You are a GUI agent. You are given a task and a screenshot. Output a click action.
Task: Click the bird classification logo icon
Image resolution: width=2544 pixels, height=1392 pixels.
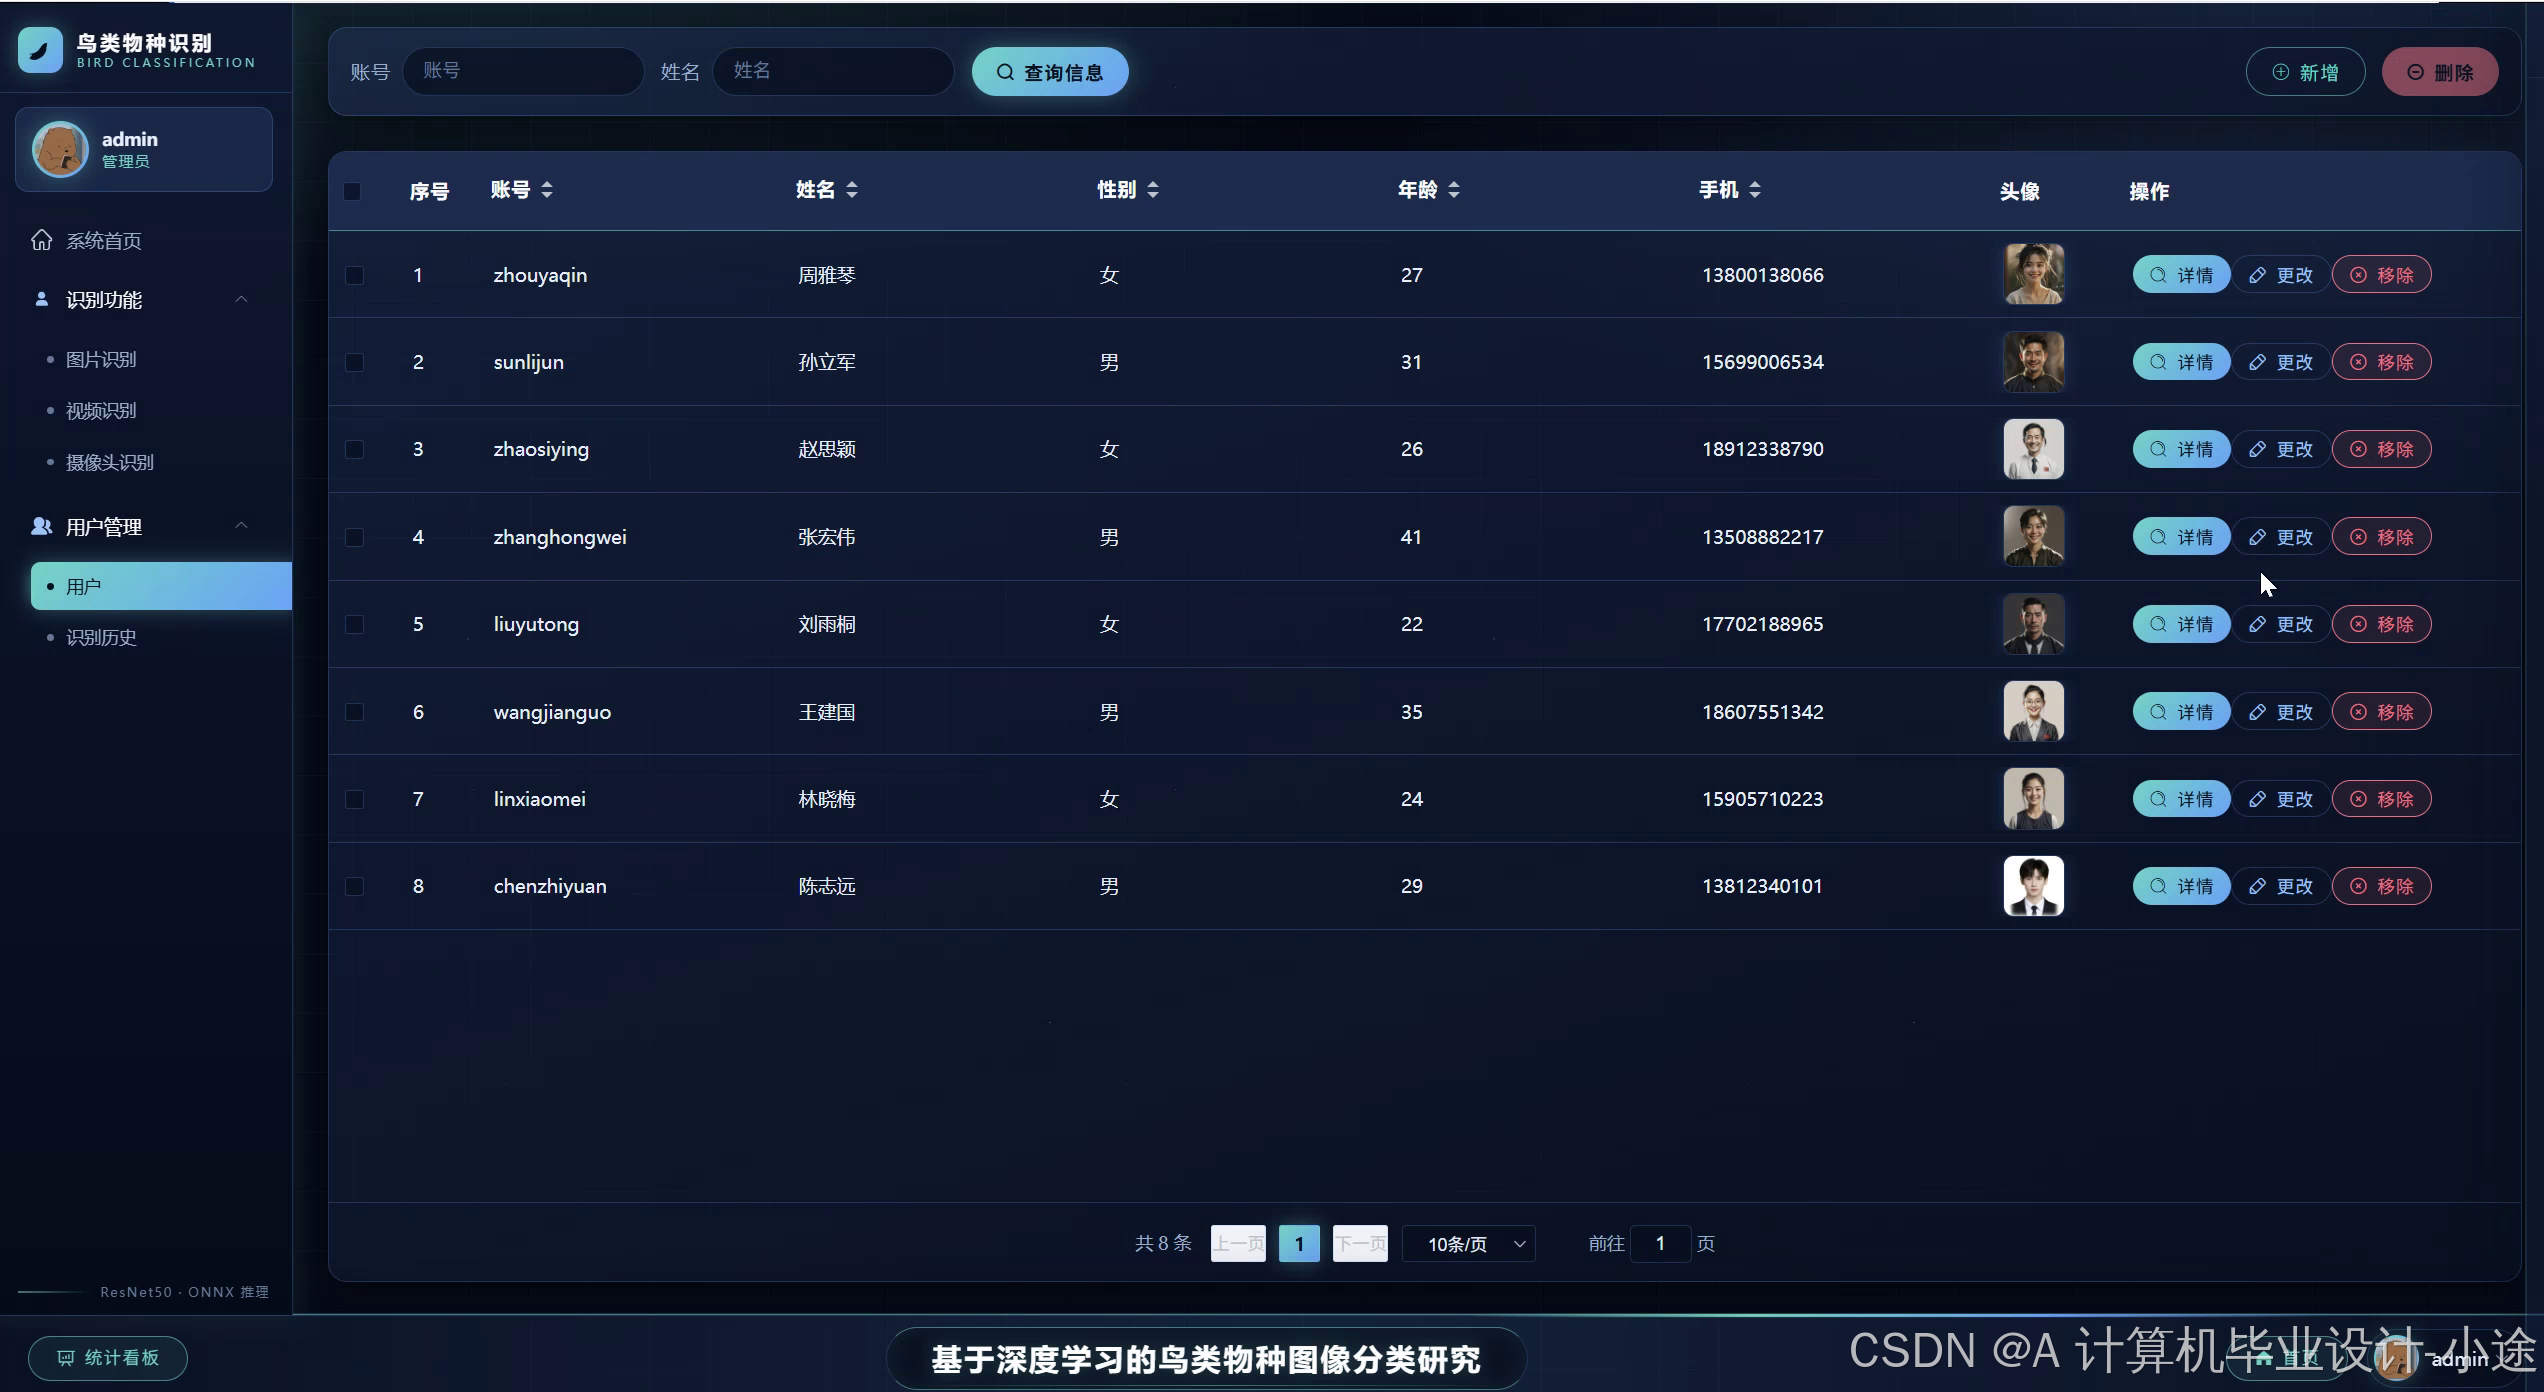click(40, 50)
